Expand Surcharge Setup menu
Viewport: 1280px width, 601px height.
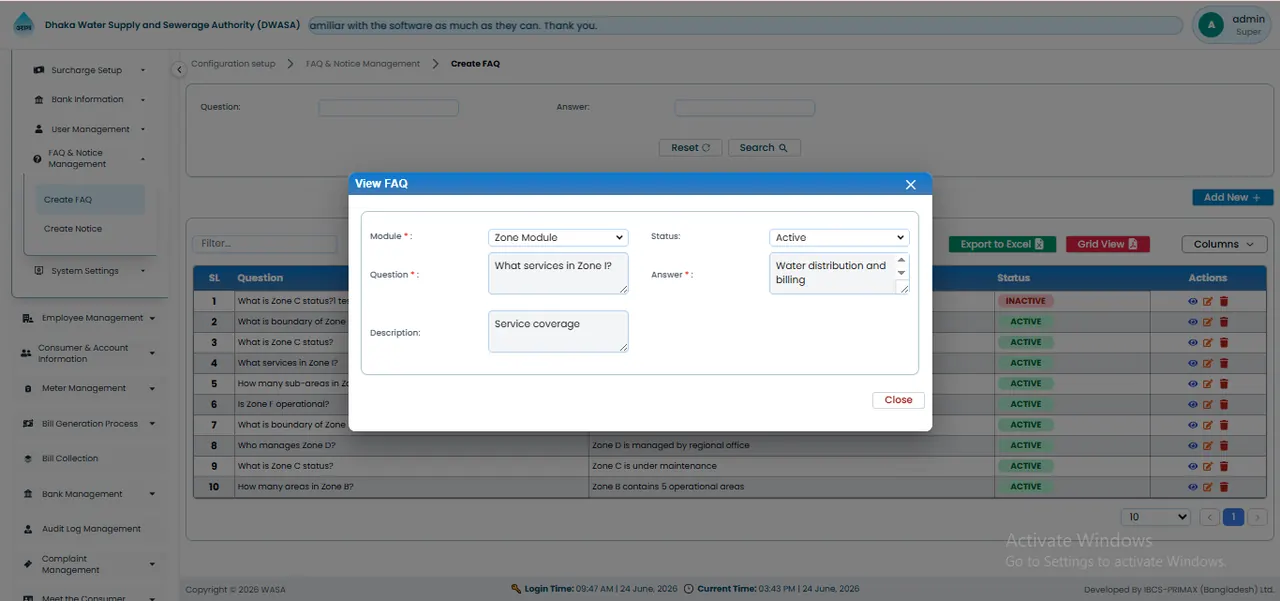89,70
